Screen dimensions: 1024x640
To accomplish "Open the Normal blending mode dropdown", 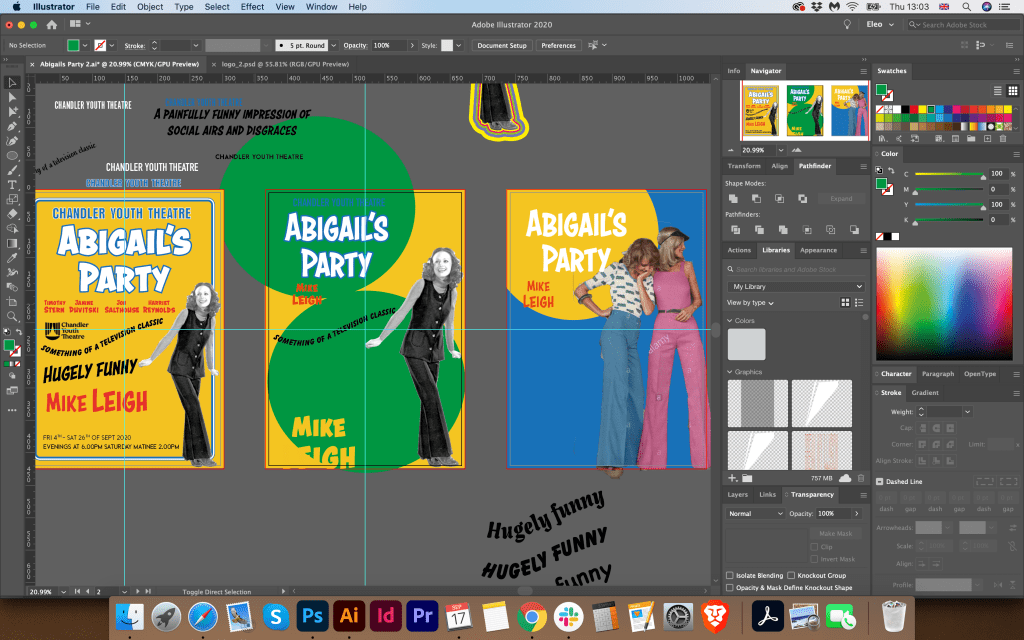I will pyautogui.click(x=755, y=513).
